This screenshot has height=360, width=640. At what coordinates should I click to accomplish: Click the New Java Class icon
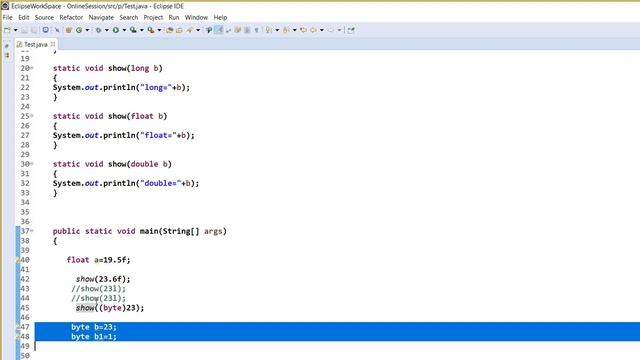(x=79, y=30)
